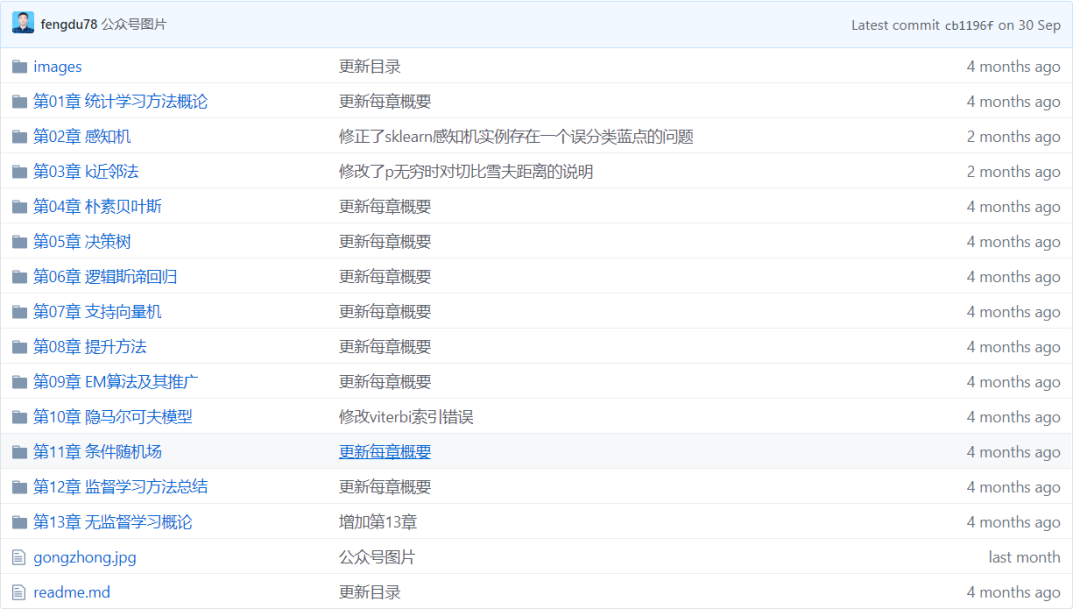Click the images folder icon
The height and width of the screenshot is (616, 1080).
click(19, 67)
